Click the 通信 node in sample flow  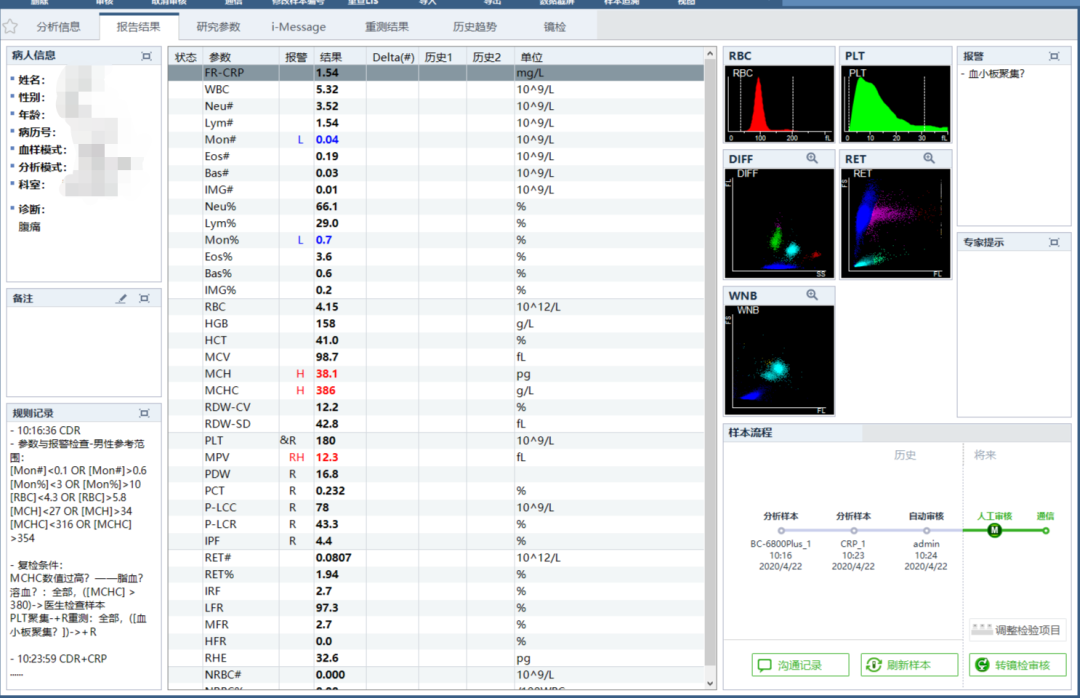tap(1046, 531)
